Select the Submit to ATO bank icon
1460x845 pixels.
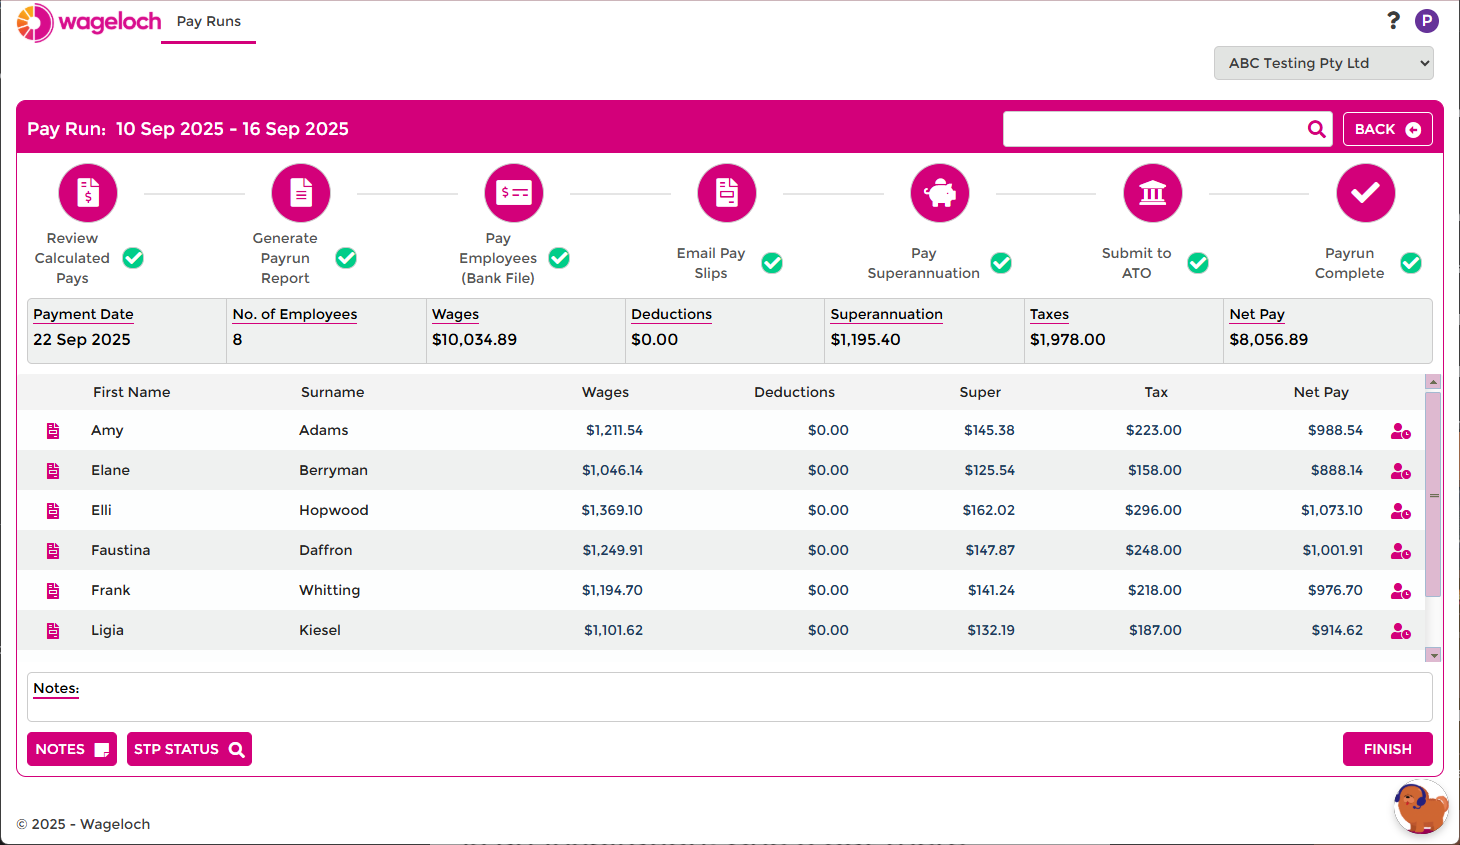1152,192
